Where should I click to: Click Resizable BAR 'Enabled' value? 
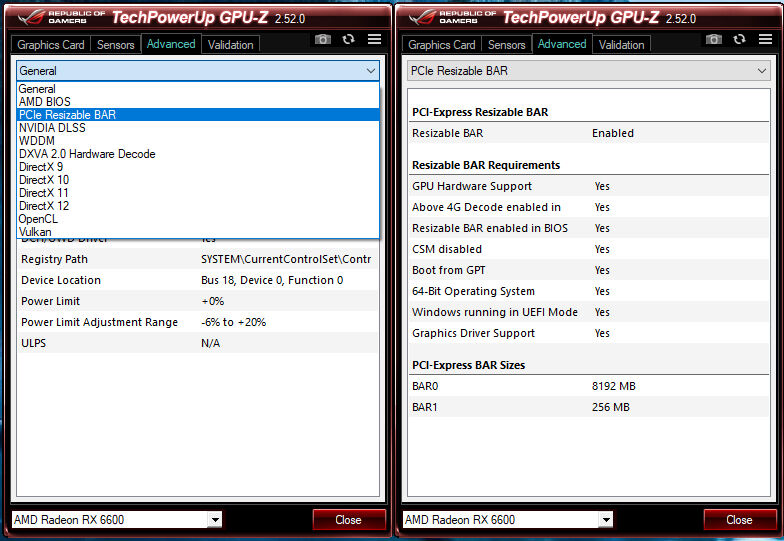pos(612,133)
